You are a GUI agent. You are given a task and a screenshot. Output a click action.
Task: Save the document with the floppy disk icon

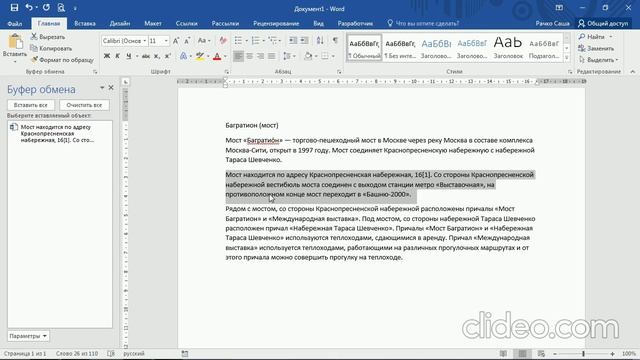(x=14, y=8)
